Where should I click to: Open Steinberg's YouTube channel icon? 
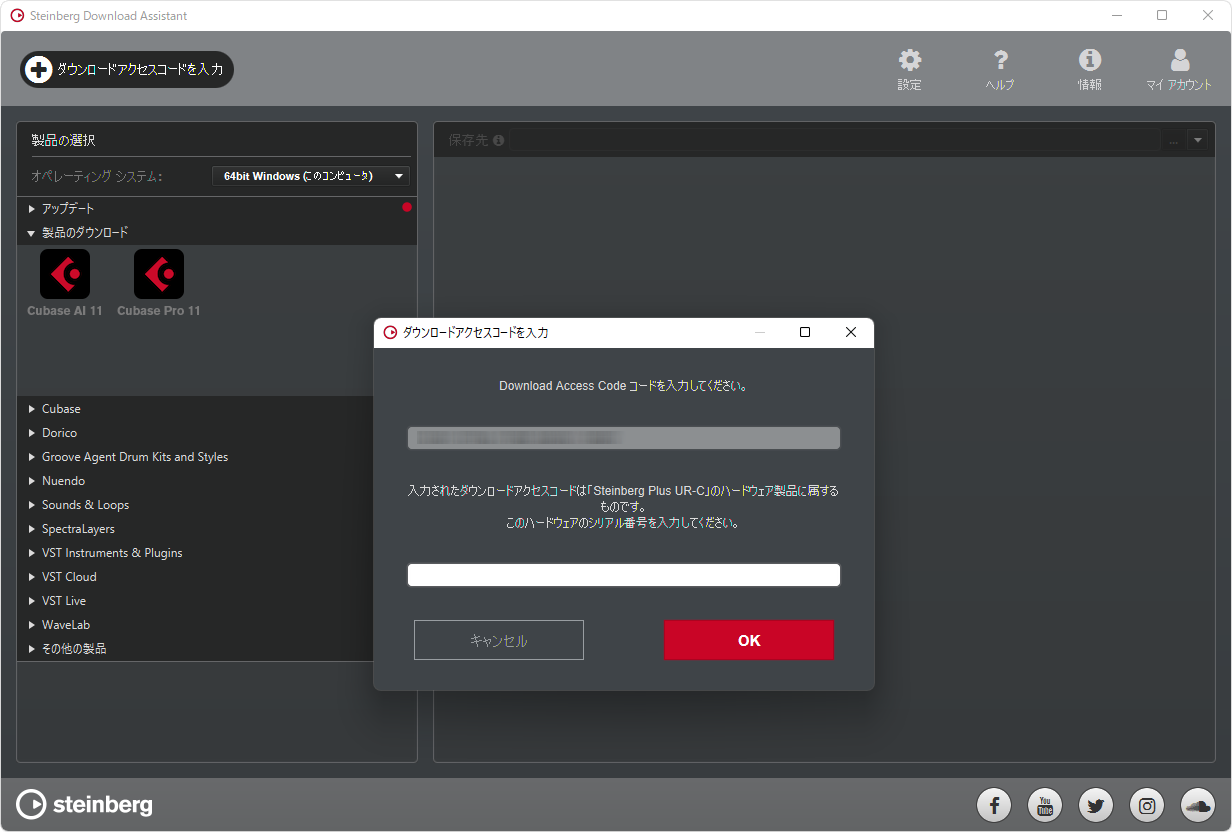[1045, 804]
